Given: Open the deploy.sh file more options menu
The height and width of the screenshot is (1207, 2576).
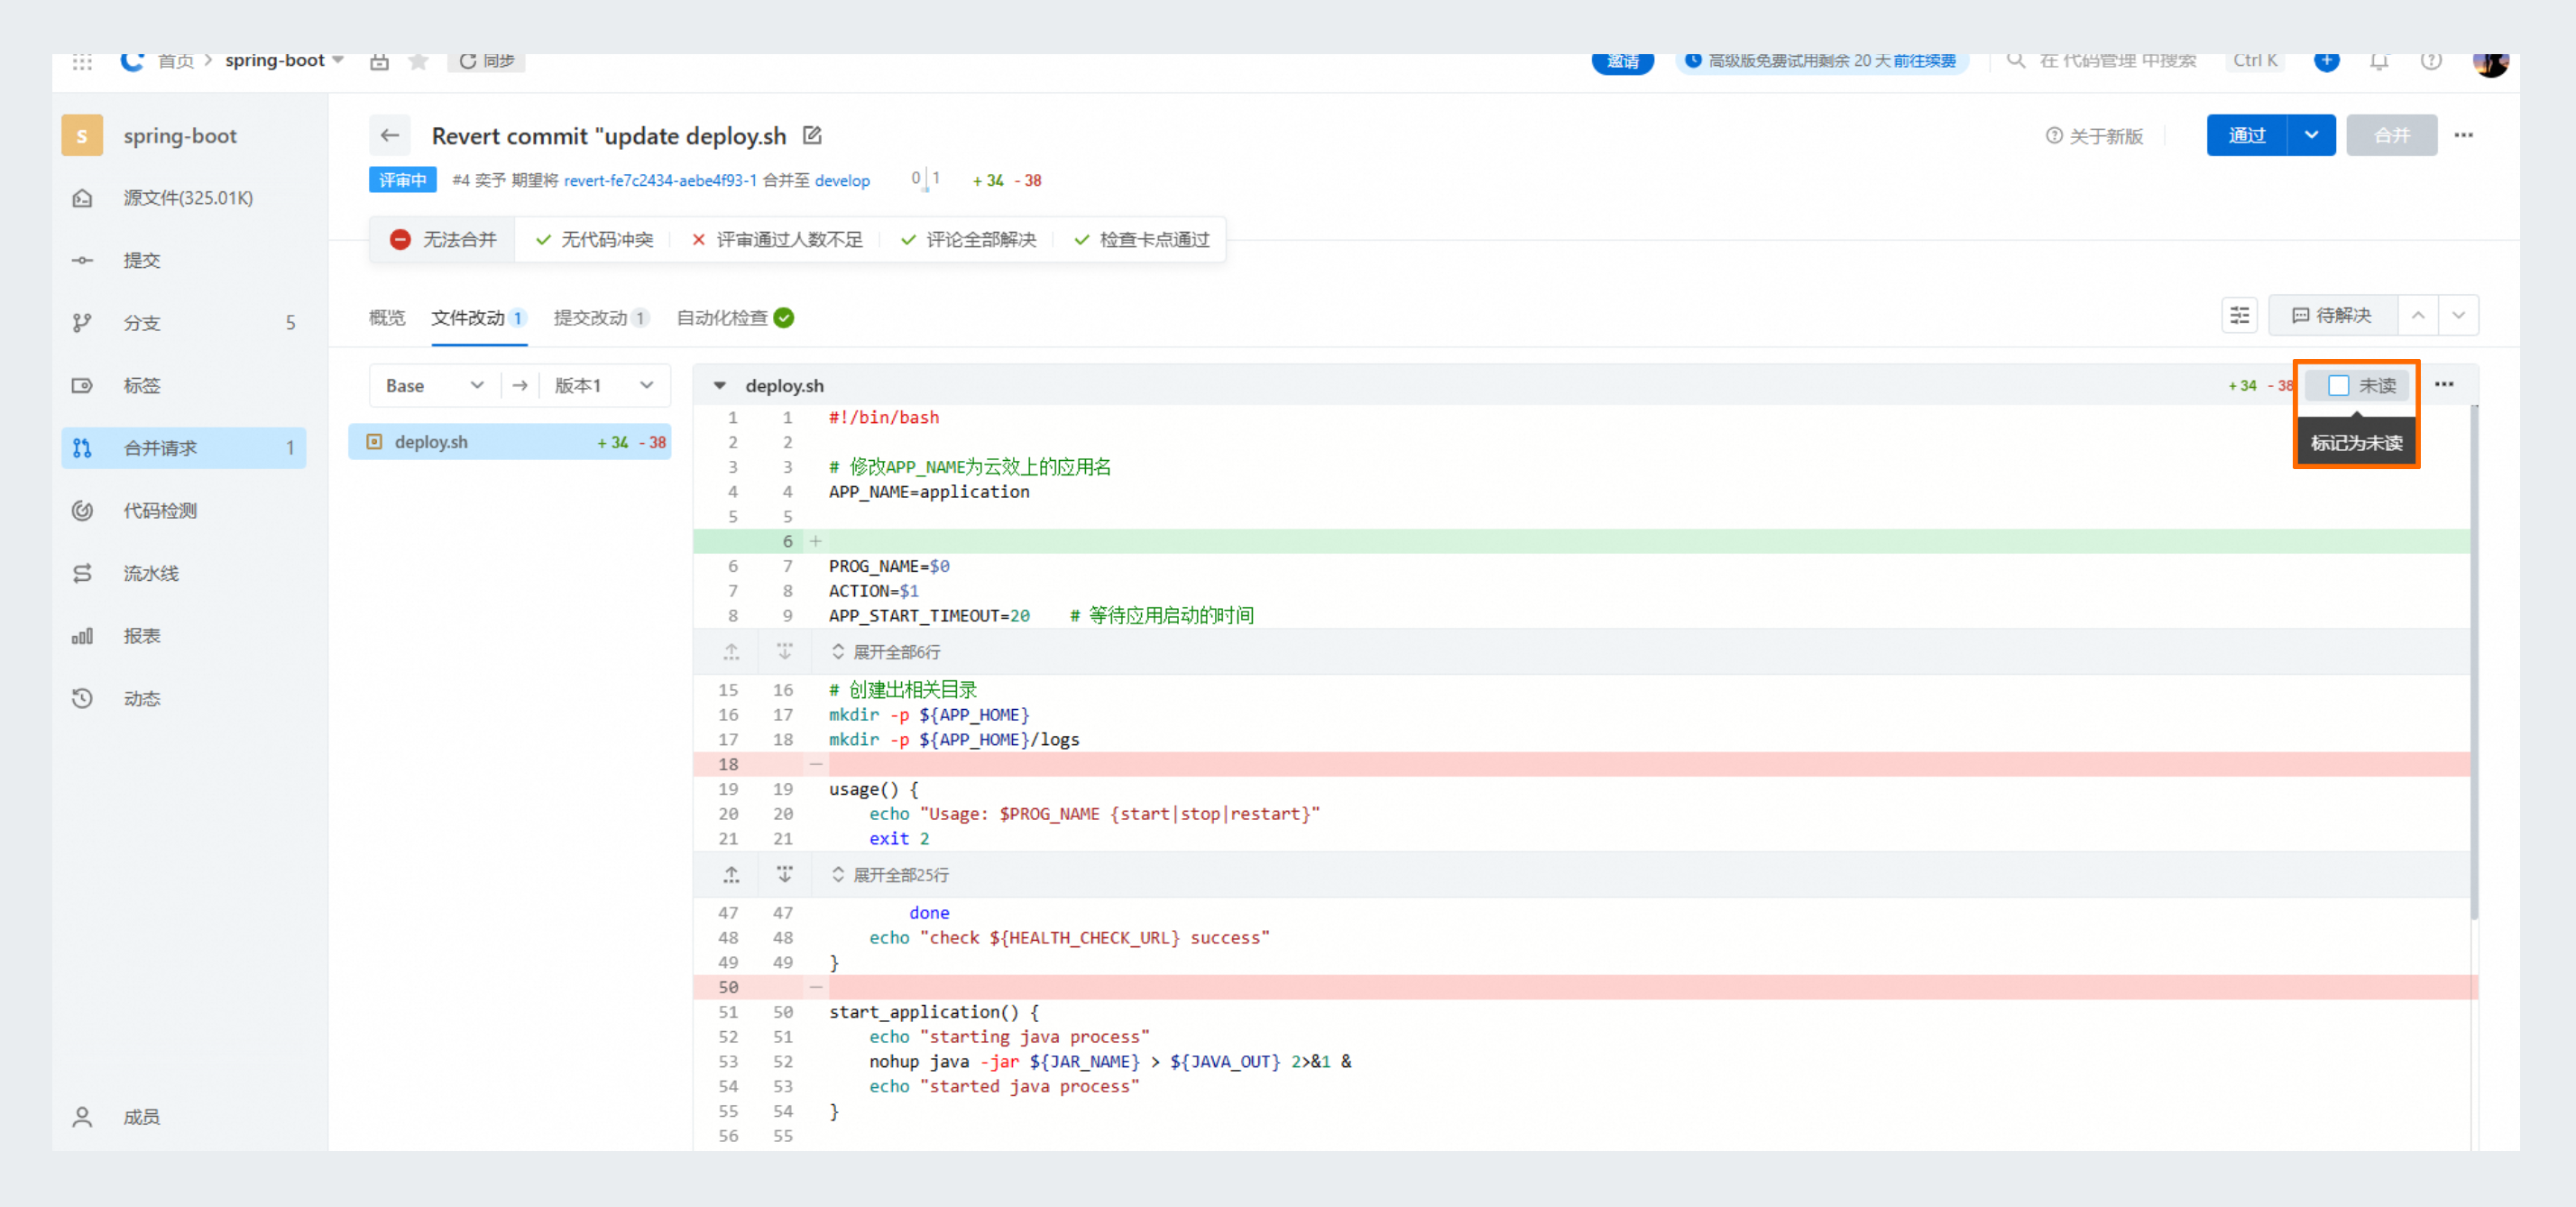Looking at the screenshot, I should coord(2444,385).
